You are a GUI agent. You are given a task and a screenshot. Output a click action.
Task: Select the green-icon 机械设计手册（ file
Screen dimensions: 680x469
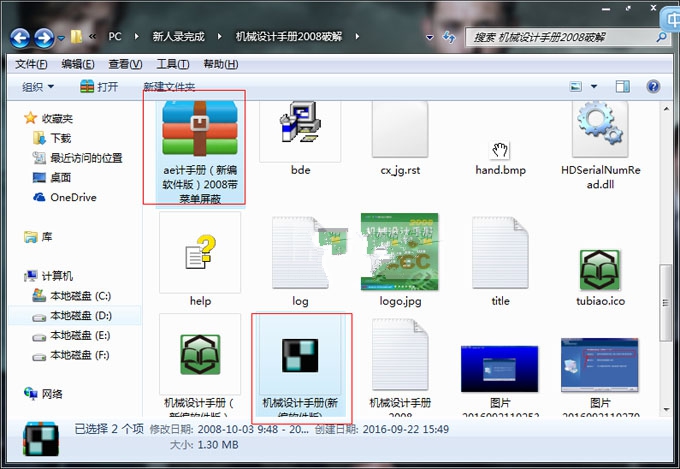tap(200, 354)
